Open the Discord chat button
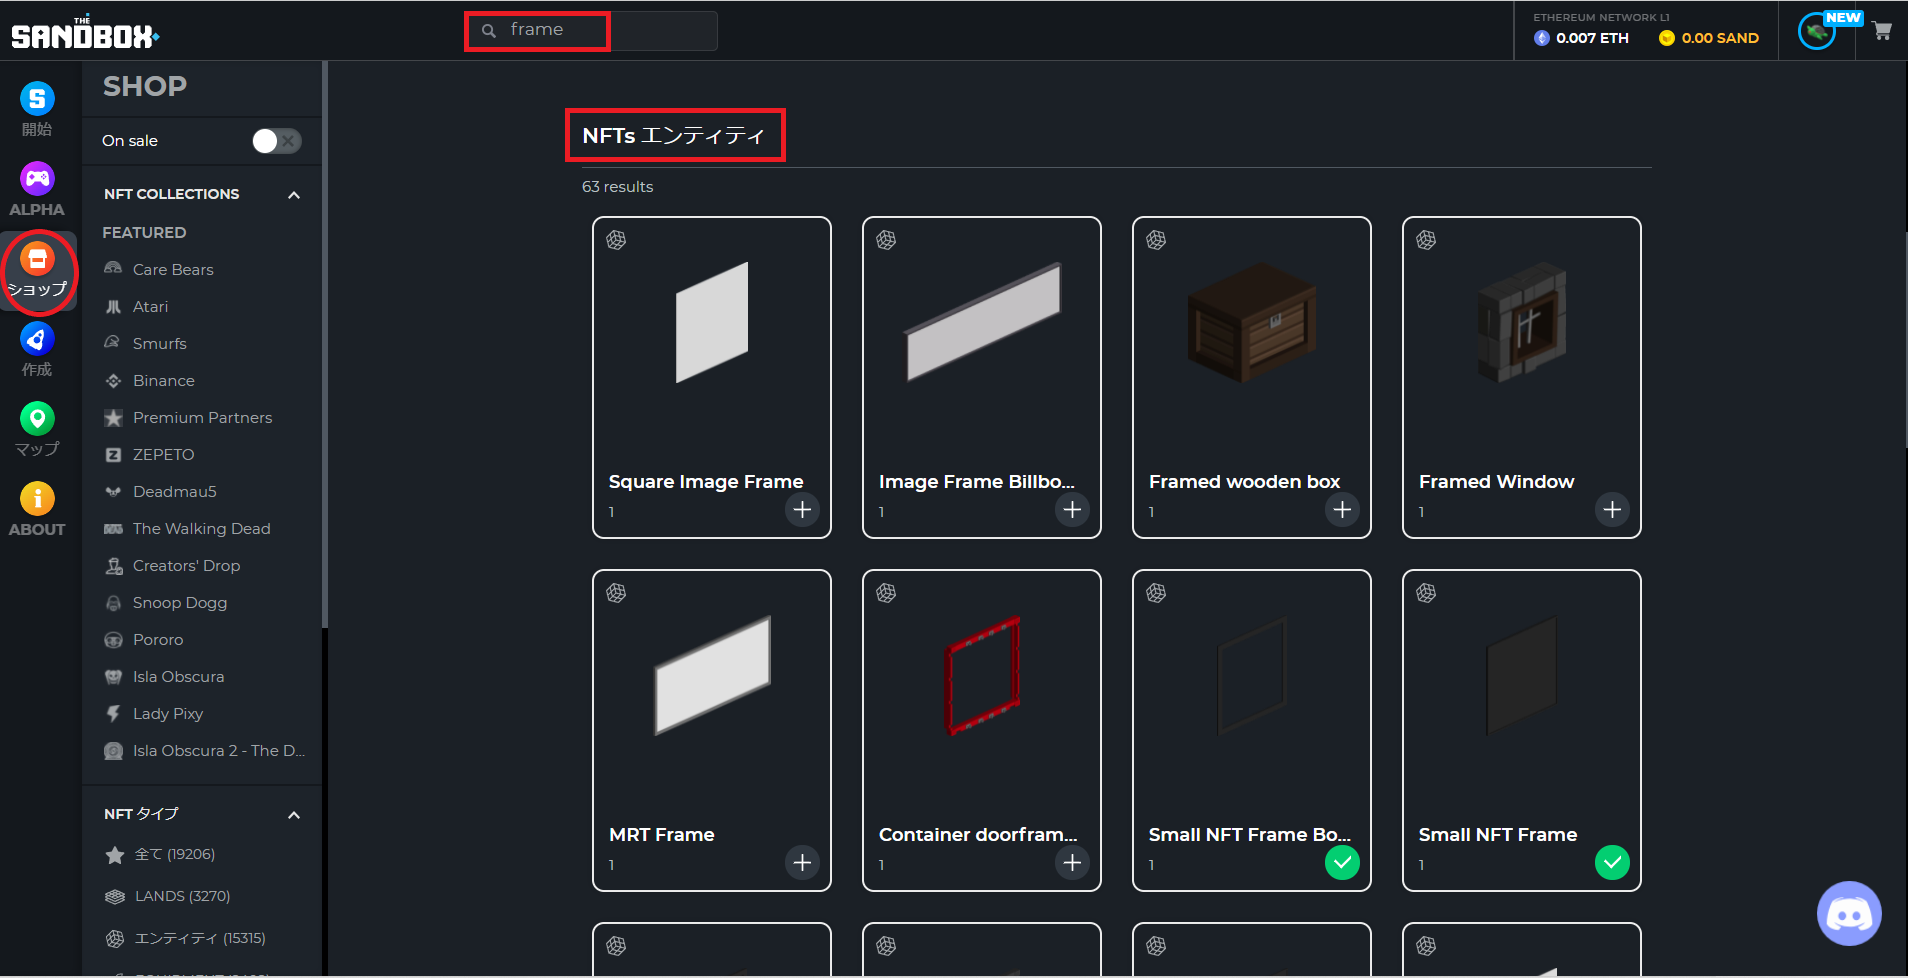The image size is (1908, 978). 1849,913
